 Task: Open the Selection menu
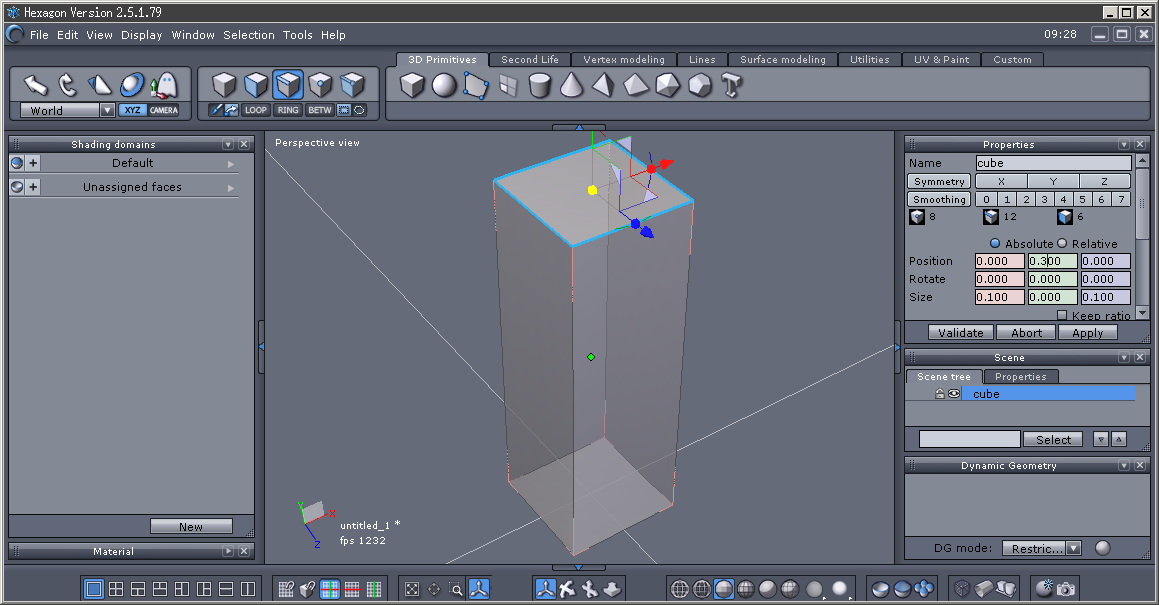[248, 35]
